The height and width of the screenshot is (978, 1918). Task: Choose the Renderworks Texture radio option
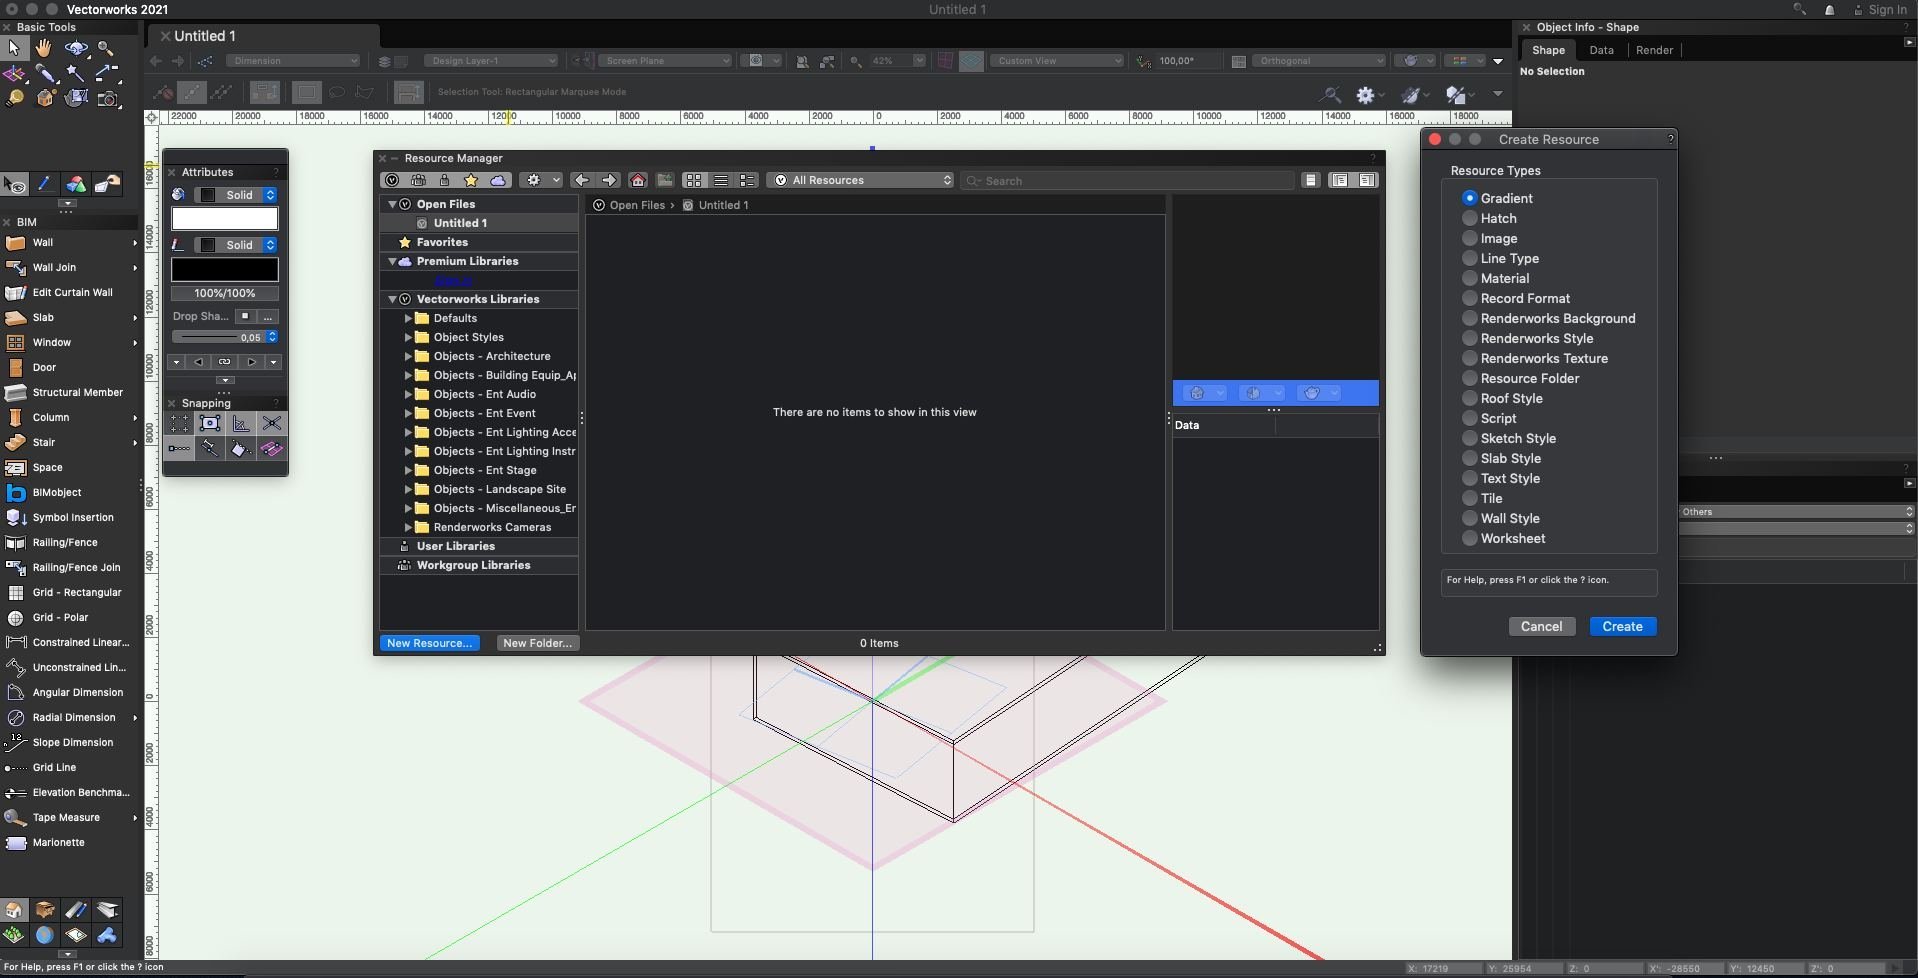1469,359
